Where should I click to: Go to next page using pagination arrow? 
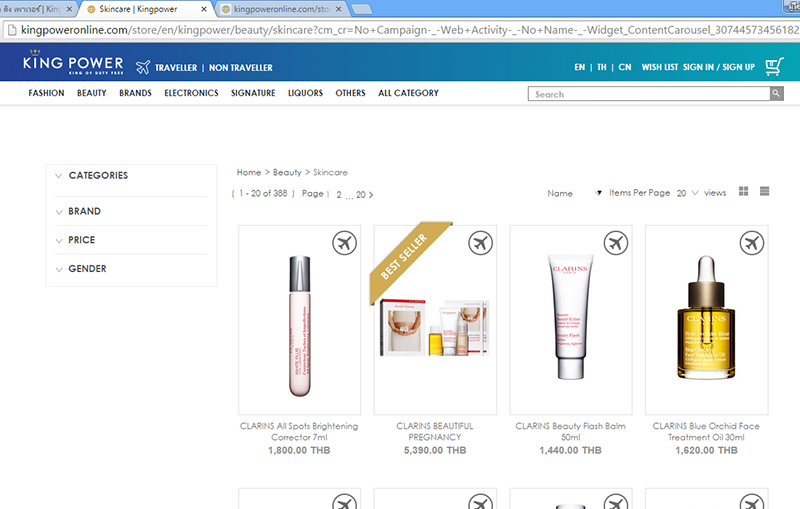coord(371,195)
